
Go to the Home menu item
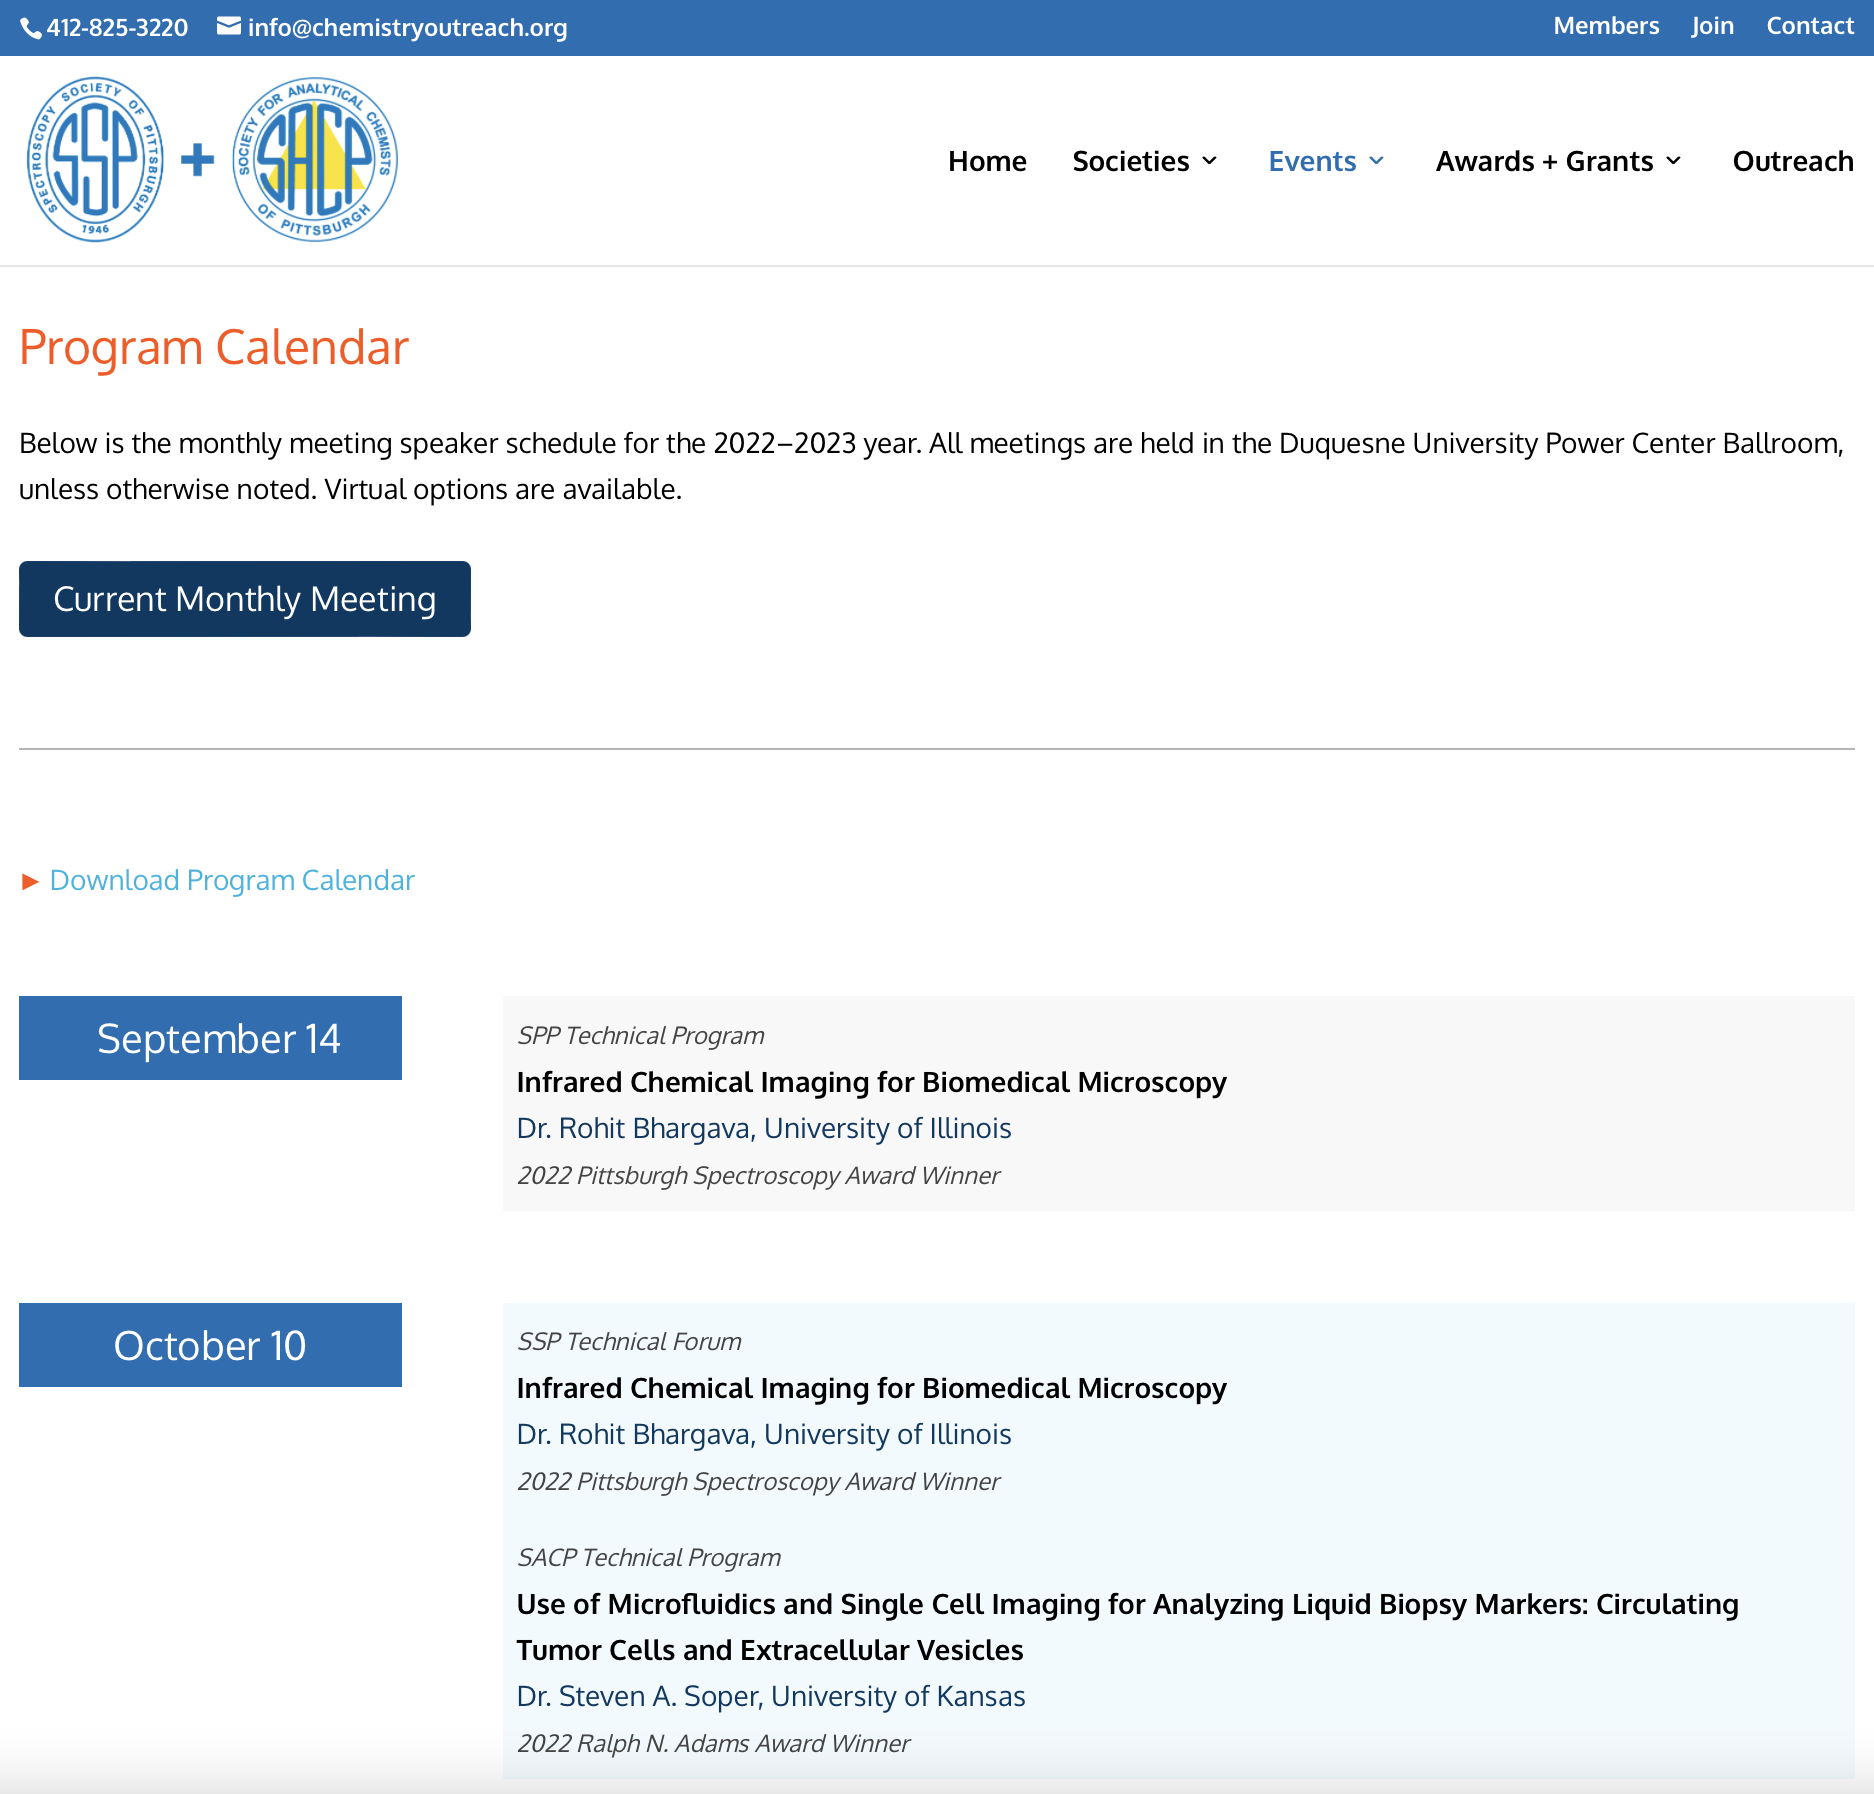pyautogui.click(x=987, y=161)
